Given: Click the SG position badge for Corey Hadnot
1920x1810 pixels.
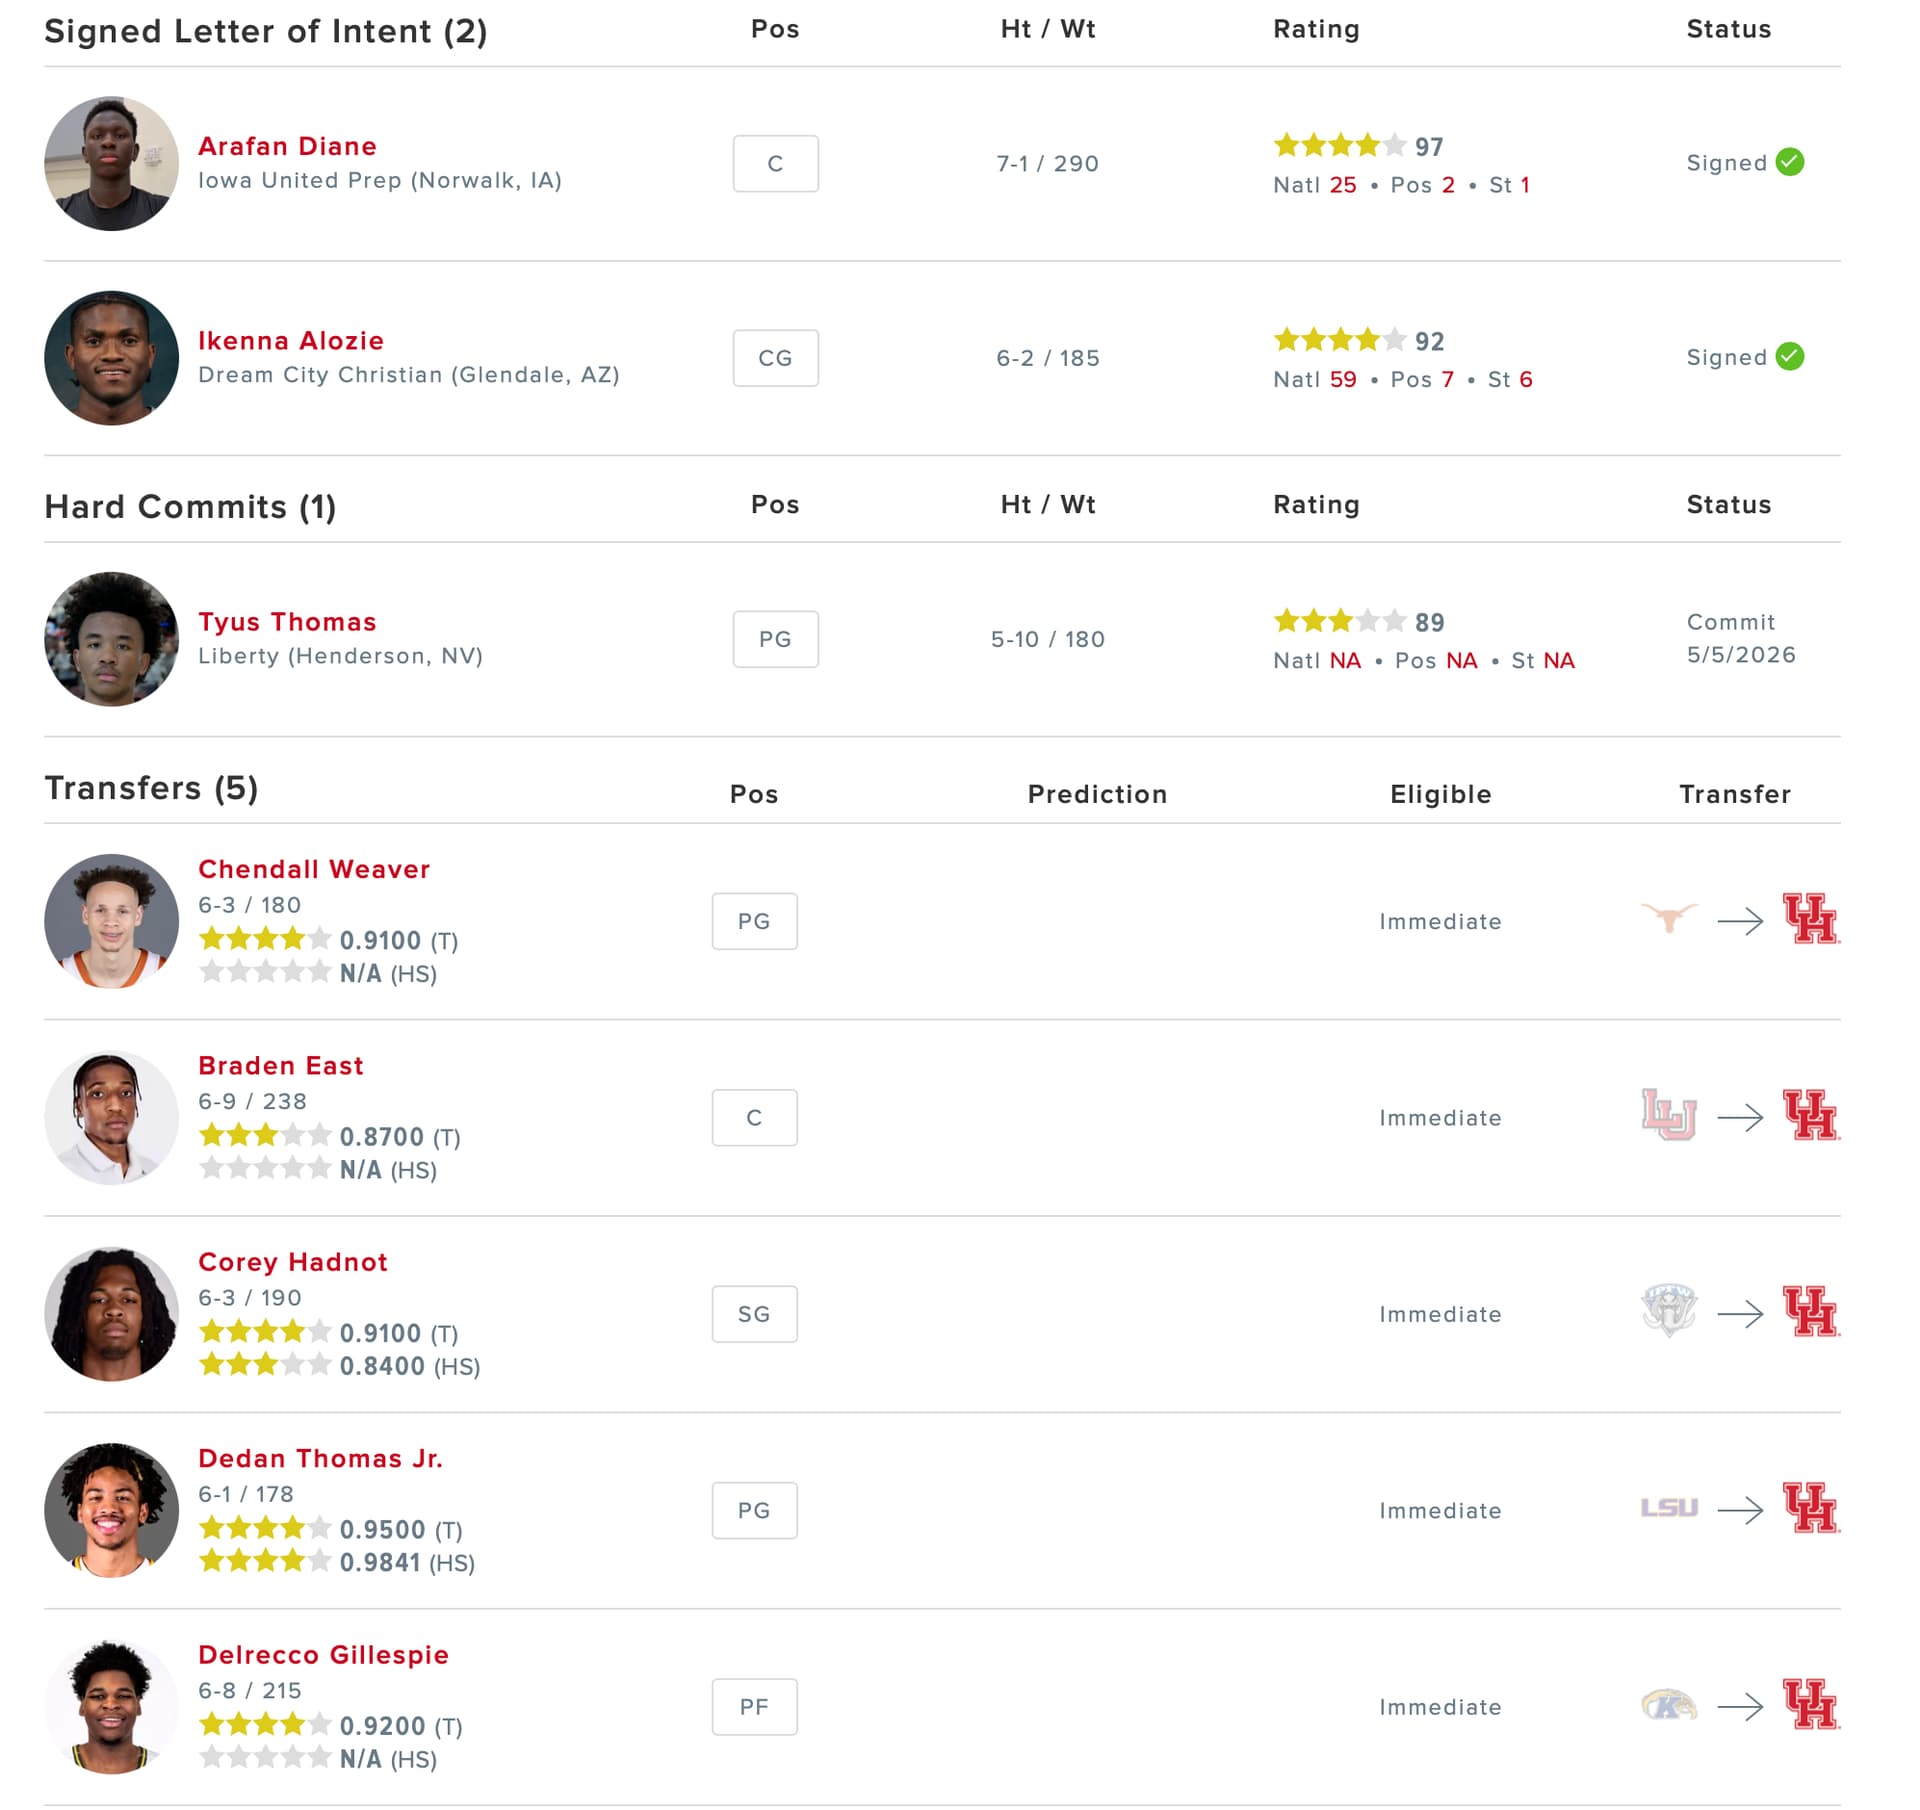Looking at the screenshot, I should pyautogui.click(x=754, y=1314).
